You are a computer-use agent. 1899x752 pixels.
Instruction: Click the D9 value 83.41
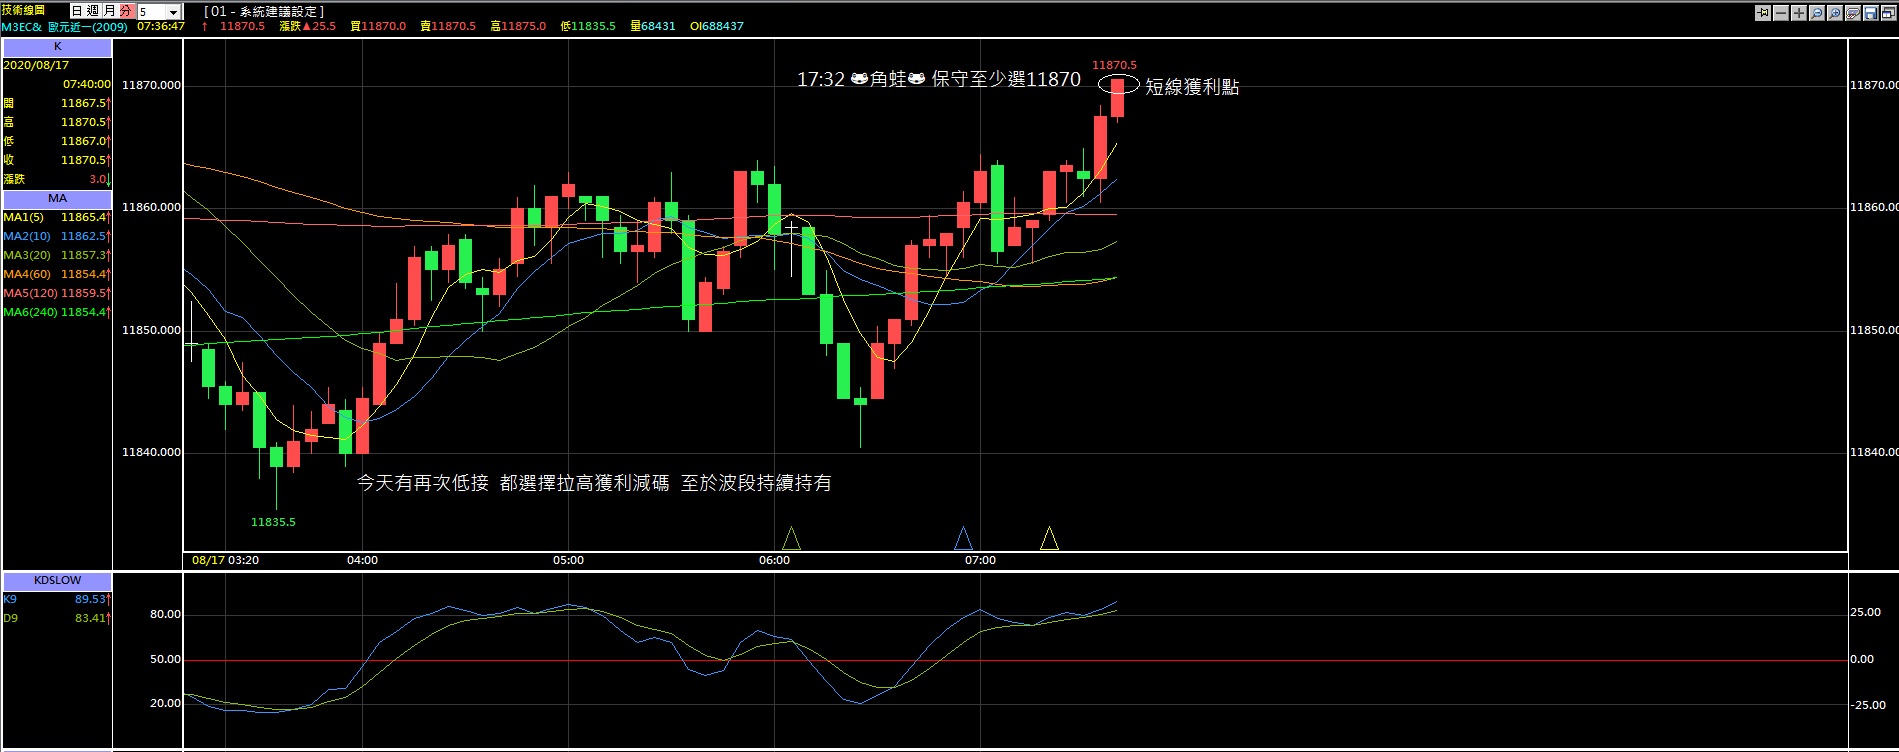tap(90, 618)
